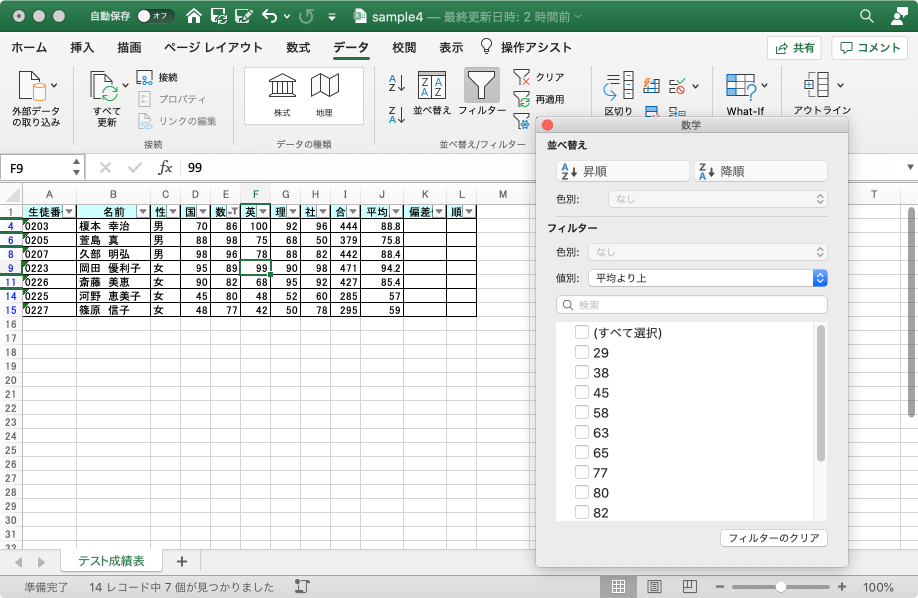Toggle 自動保存 switch
This screenshot has height=598, width=918.
155,16
